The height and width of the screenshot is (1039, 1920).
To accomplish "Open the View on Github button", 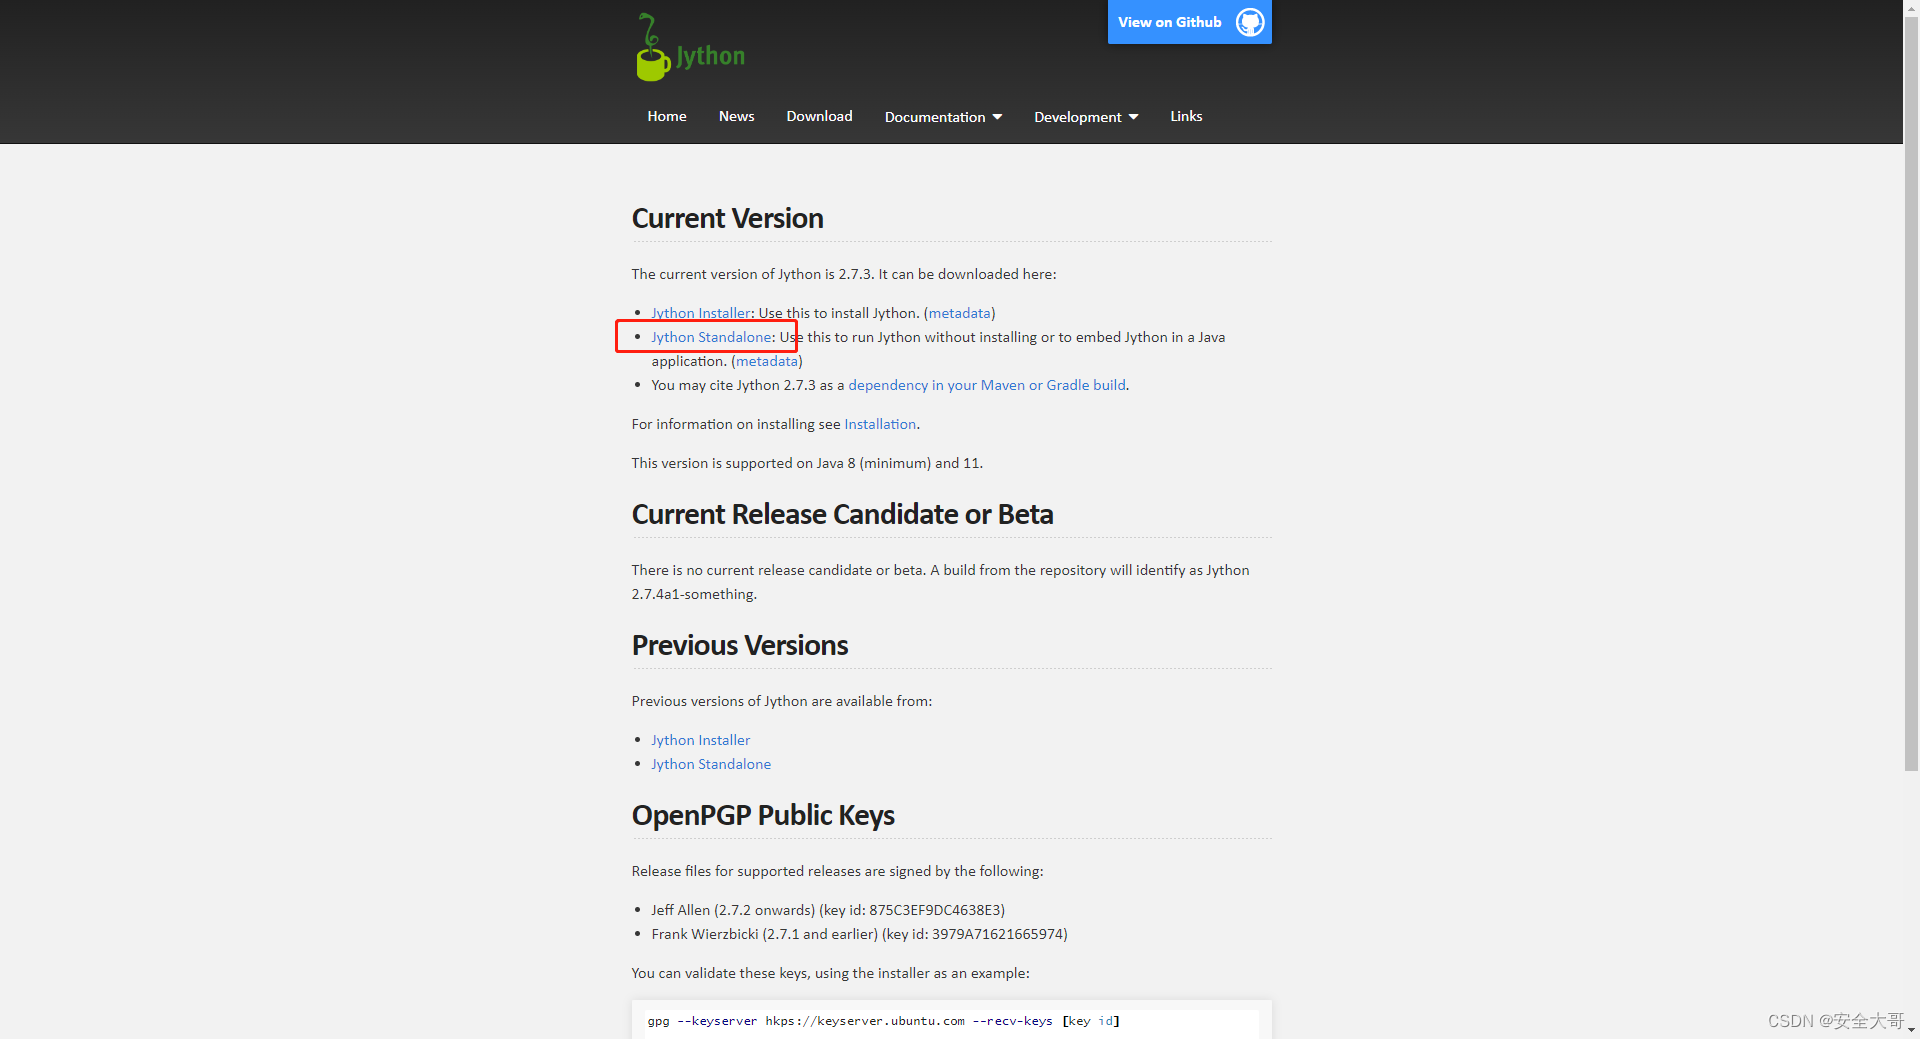I will tap(1189, 22).
